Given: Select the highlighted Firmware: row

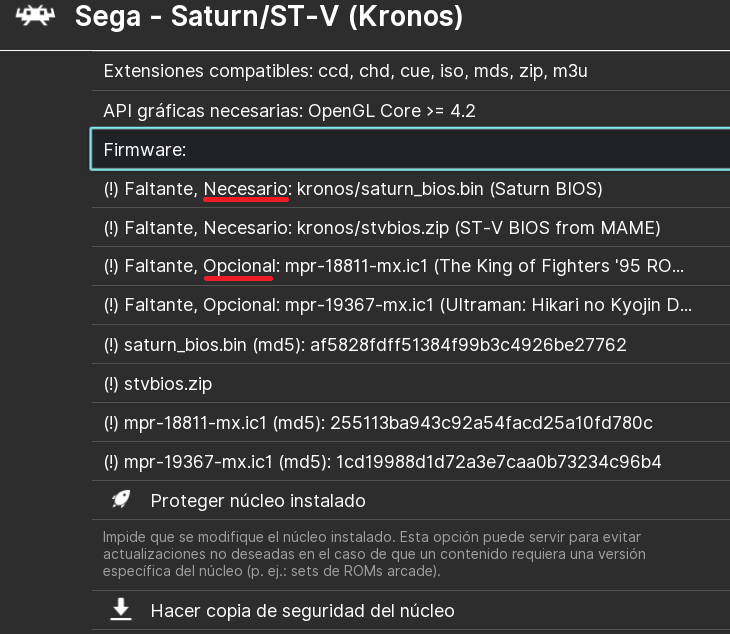Looking at the screenshot, I should point(410,150).
